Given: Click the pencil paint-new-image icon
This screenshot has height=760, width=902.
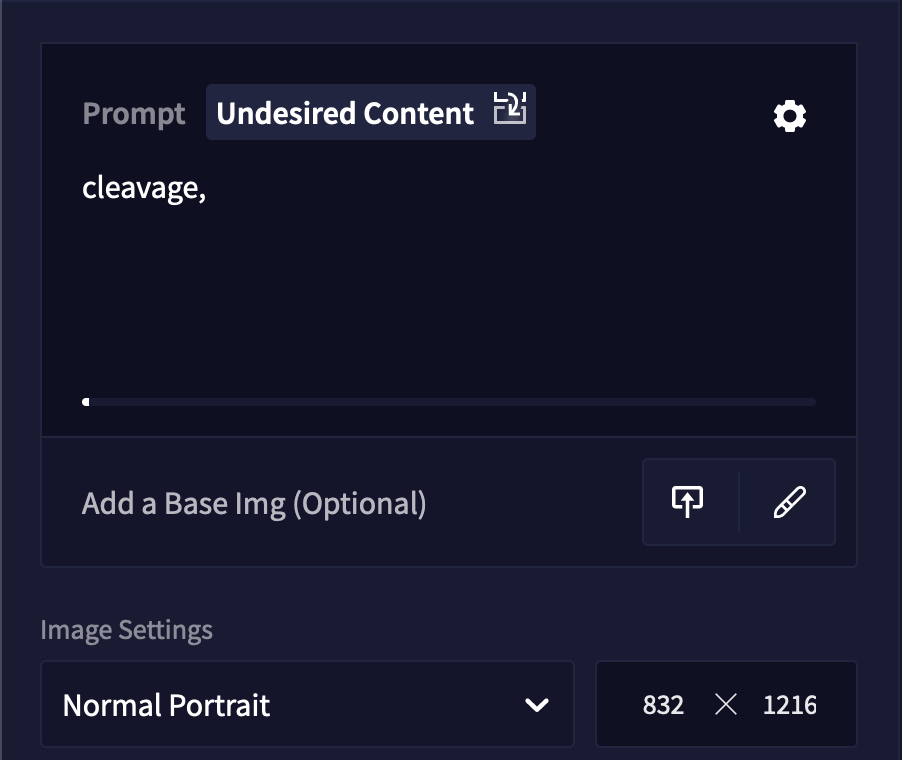Looking at the screenshot, I should [789, 502].
